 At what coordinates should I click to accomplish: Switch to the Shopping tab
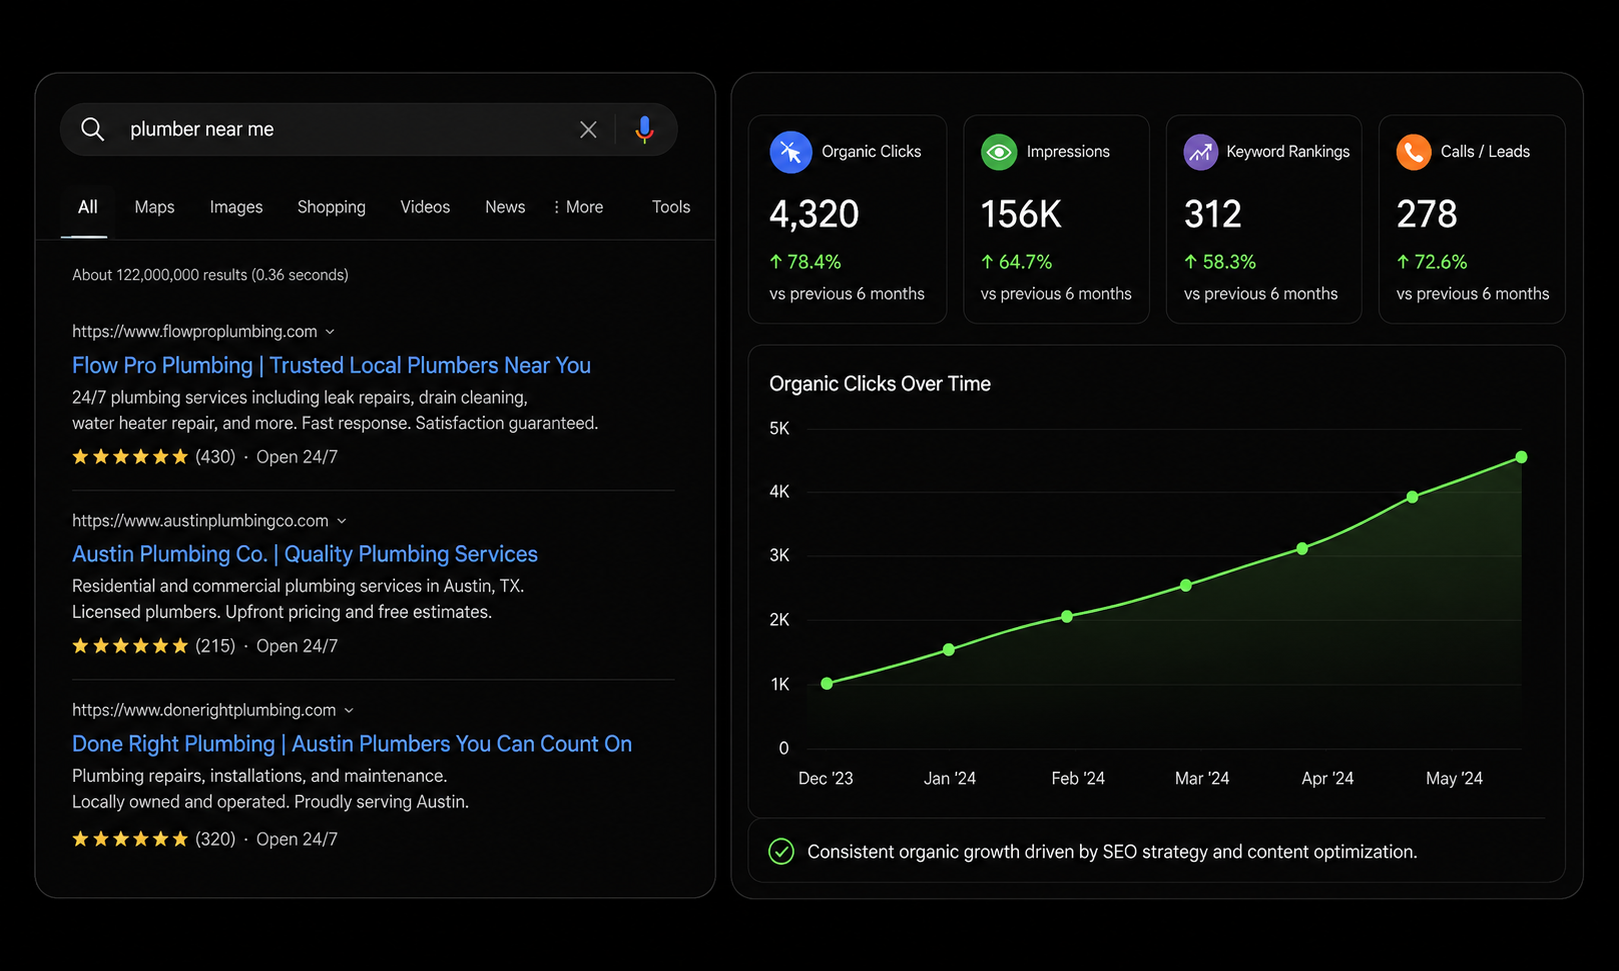tap(331, 207)
